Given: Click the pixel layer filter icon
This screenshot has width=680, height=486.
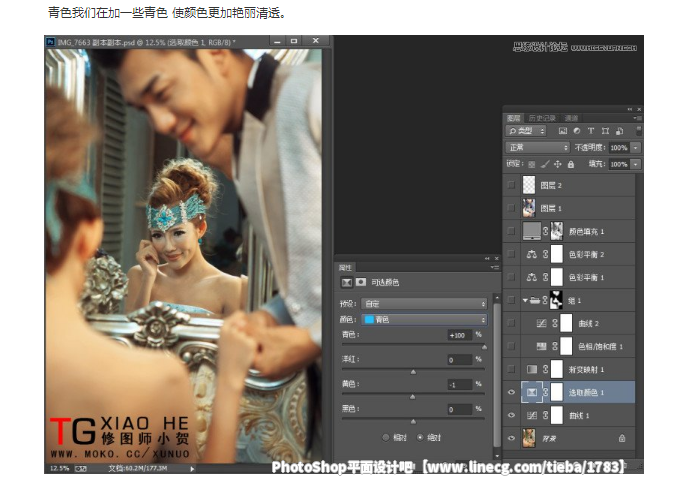Looking at the screenshot, I should tap(562, 130).
